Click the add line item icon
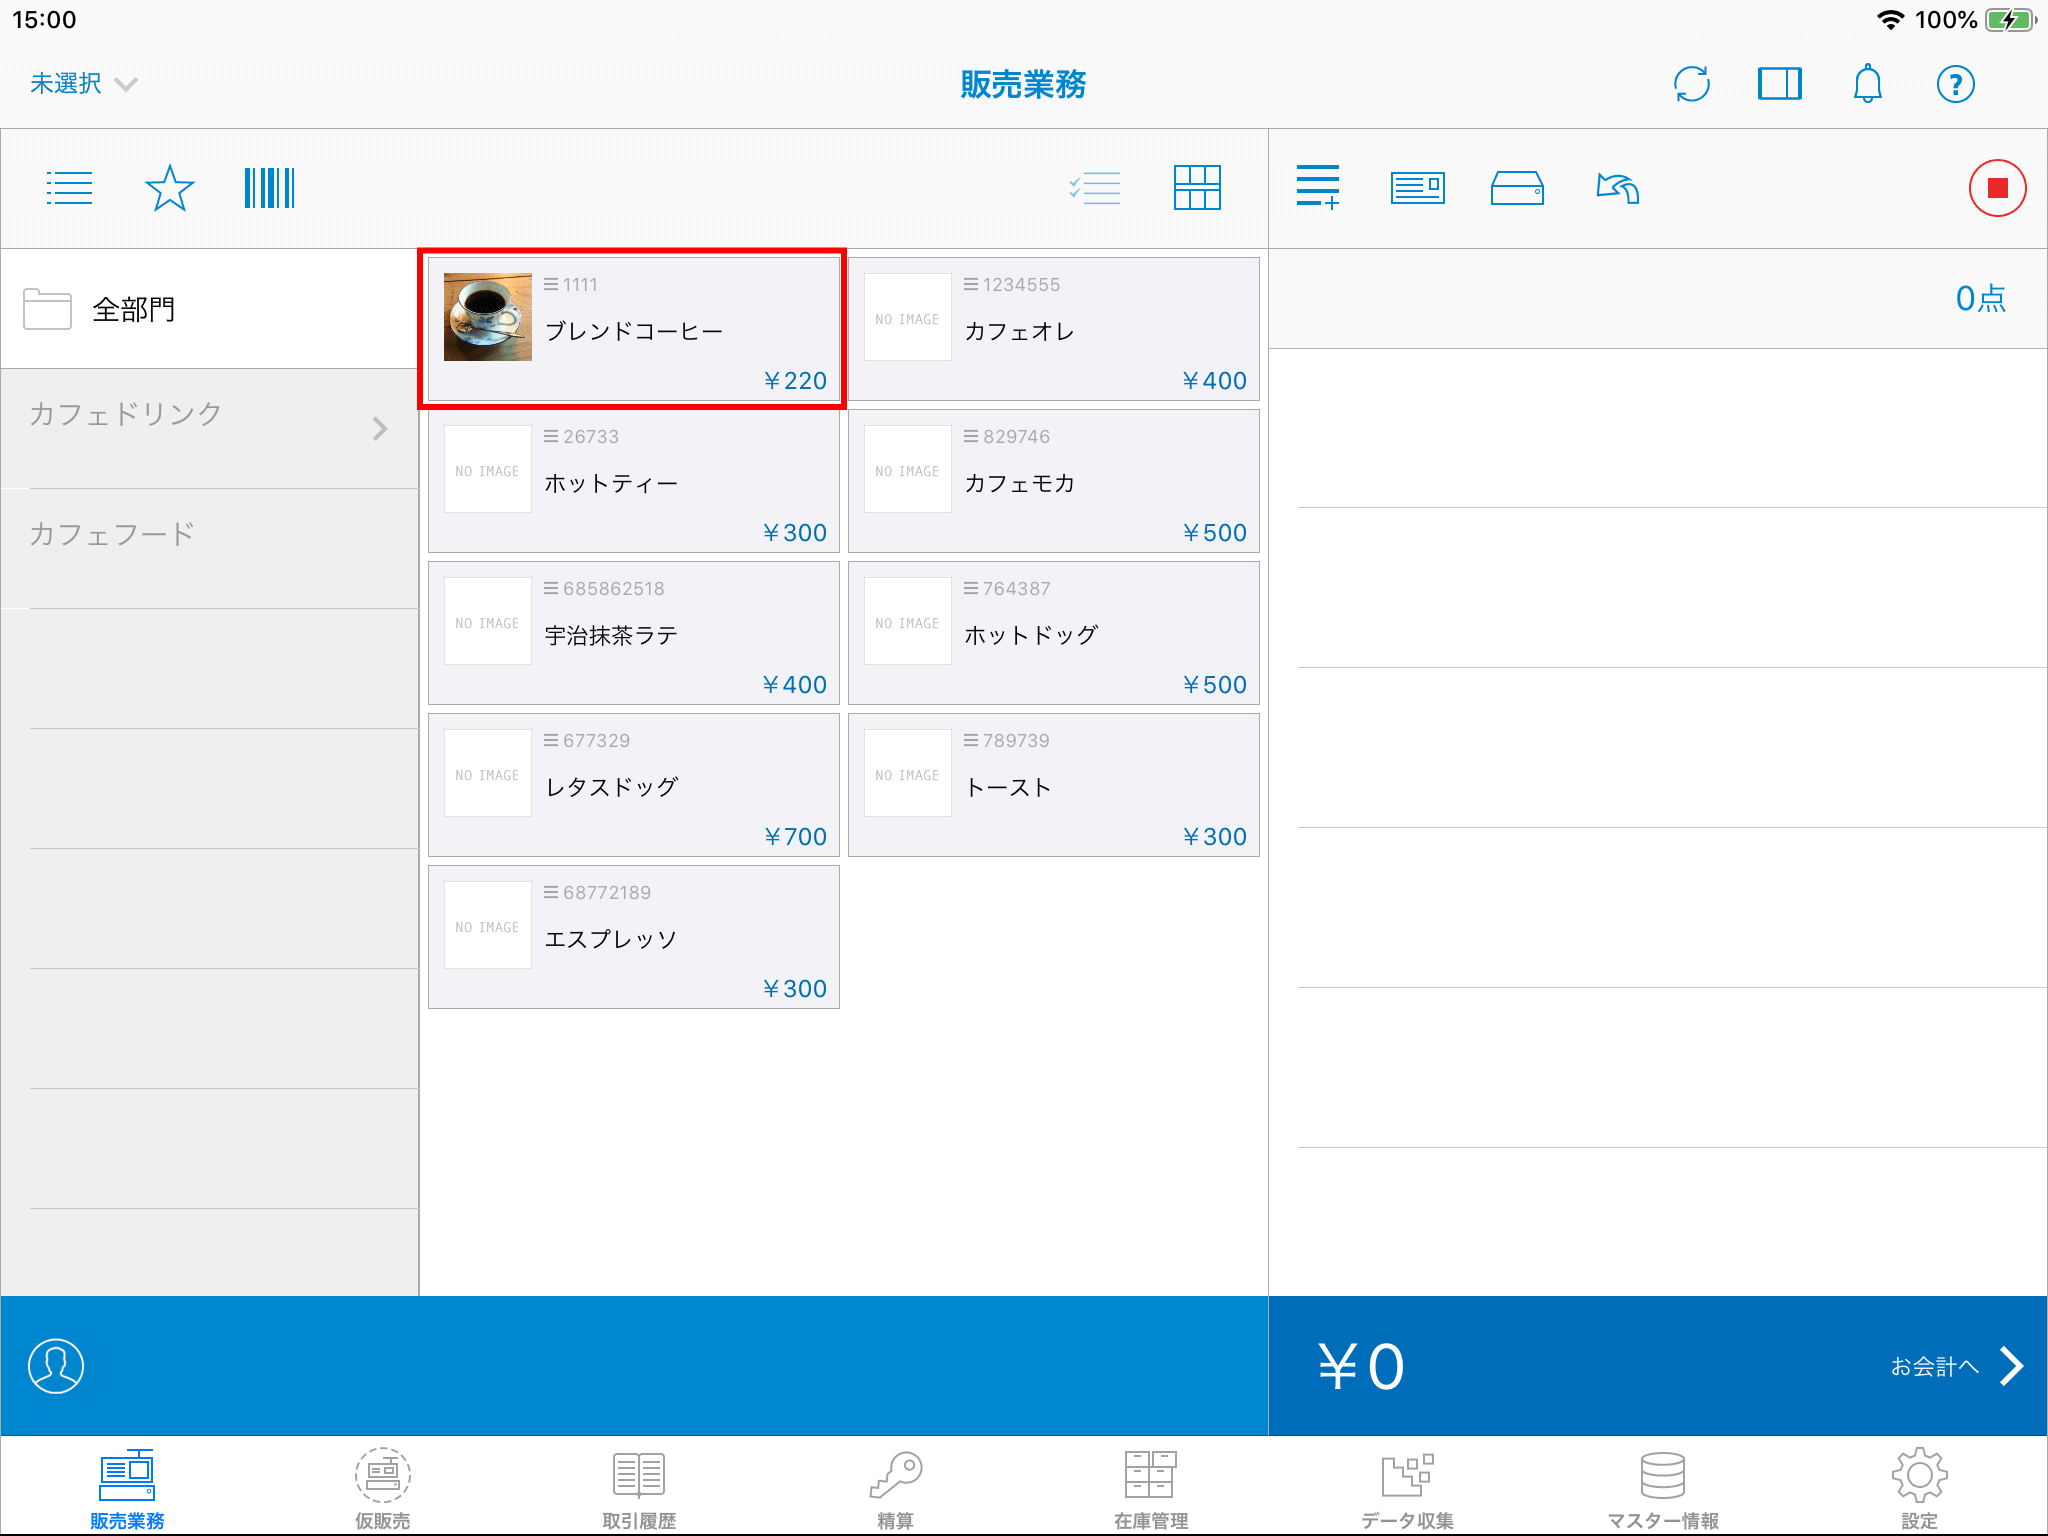The image size is (2048, 1536). point(1317,188)
